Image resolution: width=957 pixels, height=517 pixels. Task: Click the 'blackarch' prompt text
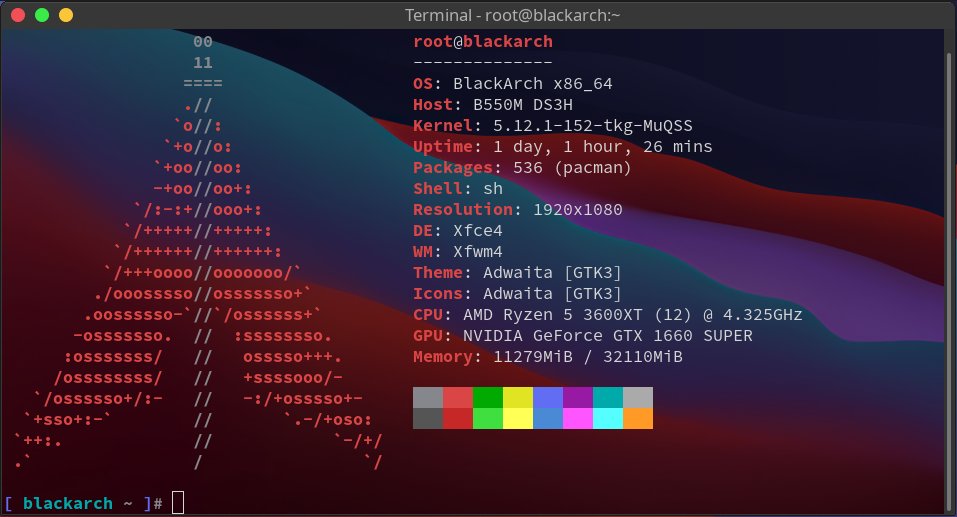click(x=68, y=504)
